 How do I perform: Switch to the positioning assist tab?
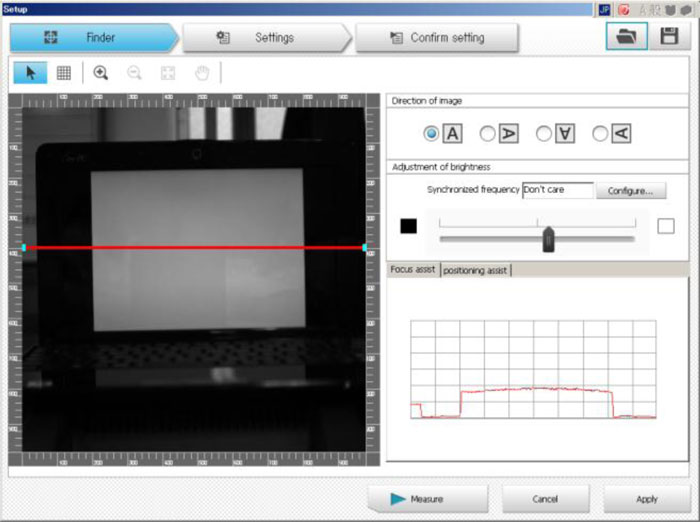[475, 271]
